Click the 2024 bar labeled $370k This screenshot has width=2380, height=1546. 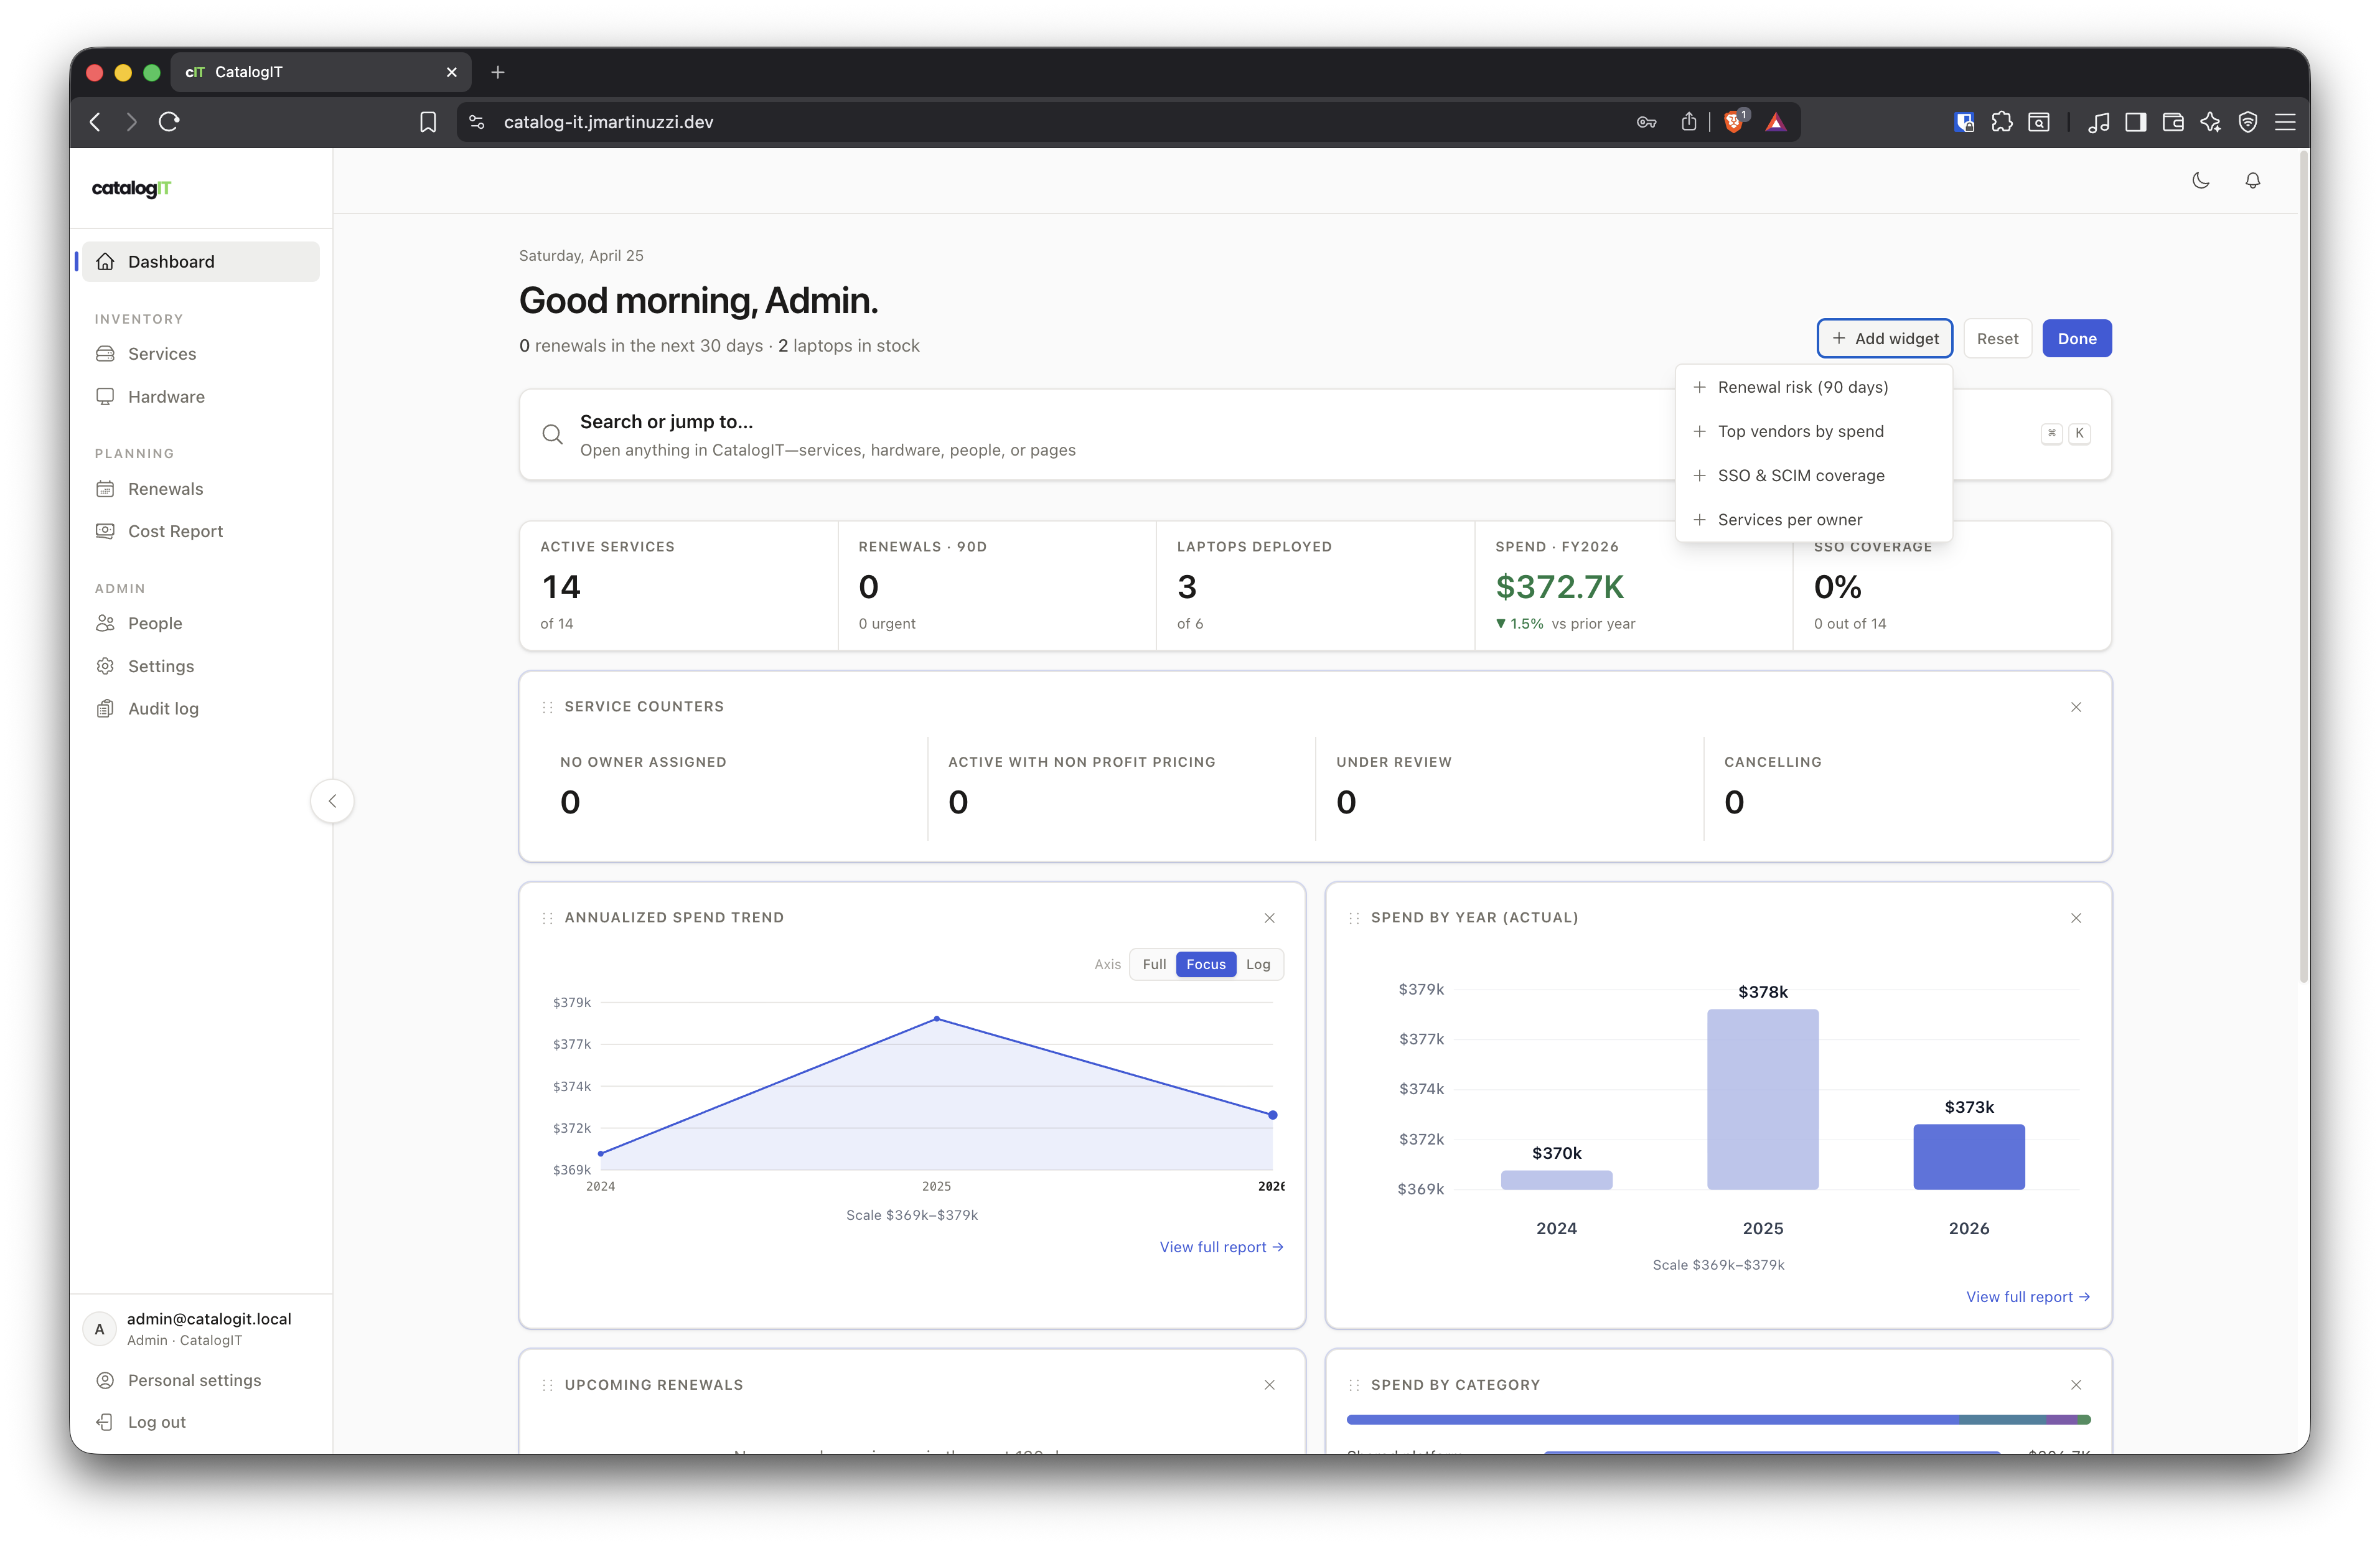click(x=1556, y=1180)
